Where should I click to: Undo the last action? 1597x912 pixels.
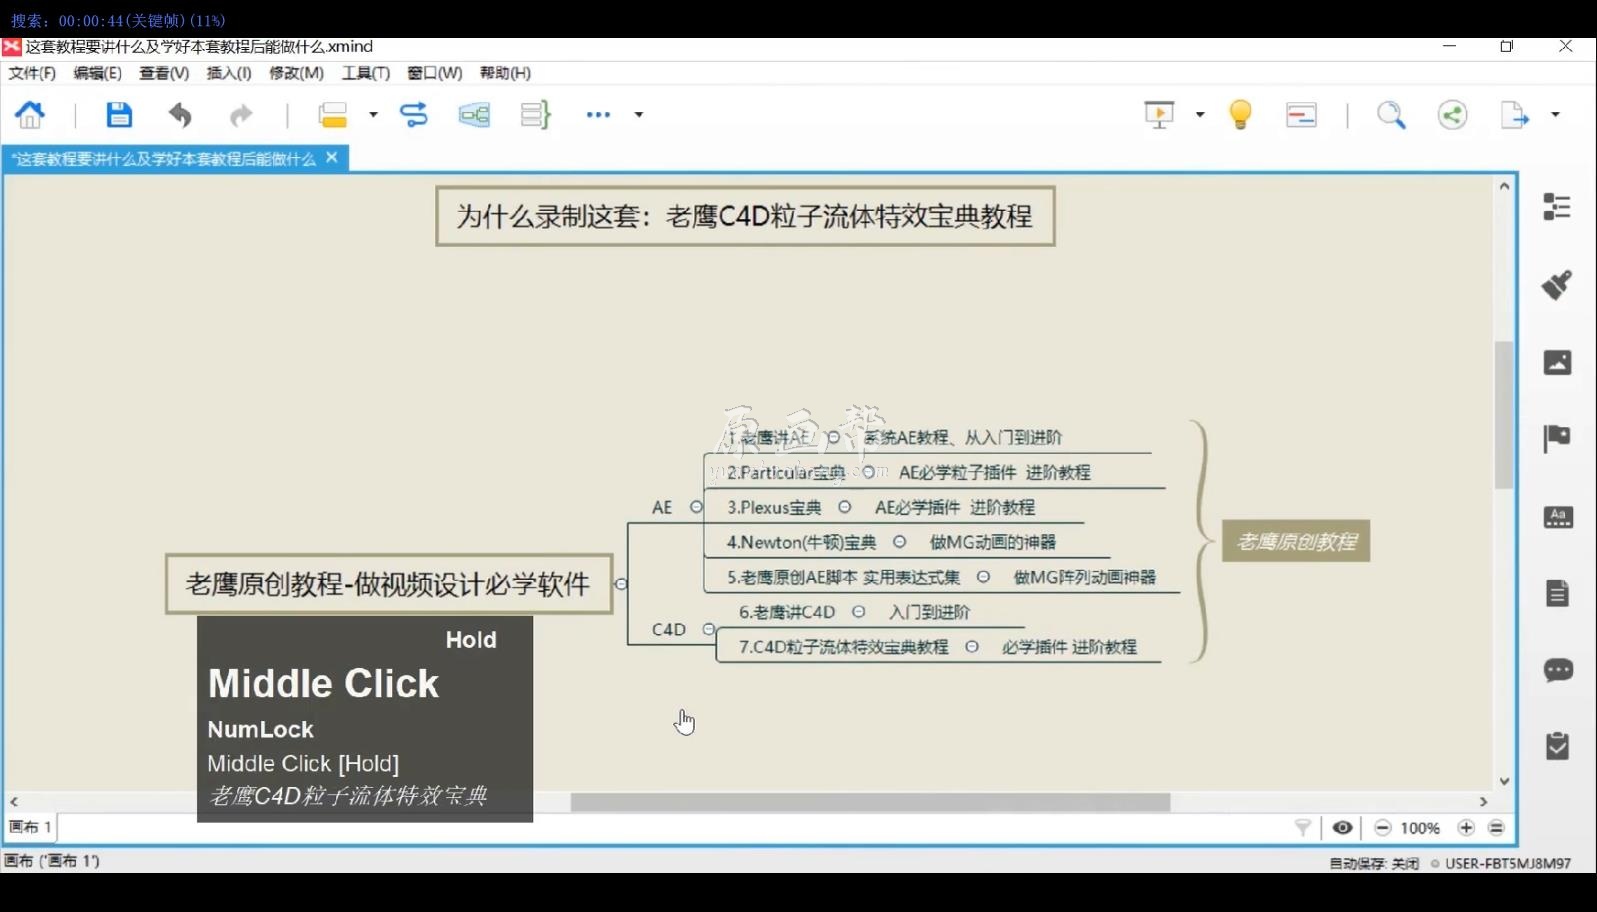click(x=180, y=115)
